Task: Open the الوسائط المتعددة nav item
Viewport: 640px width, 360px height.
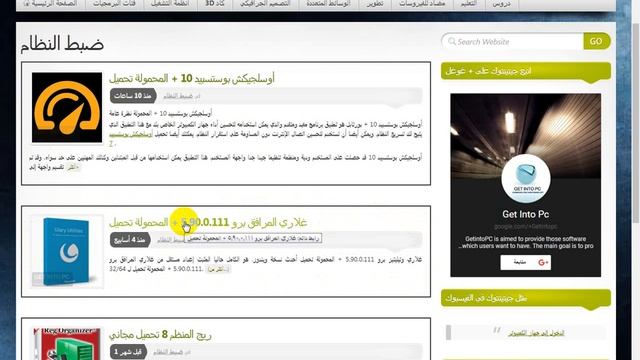Action: coord(328,4)
